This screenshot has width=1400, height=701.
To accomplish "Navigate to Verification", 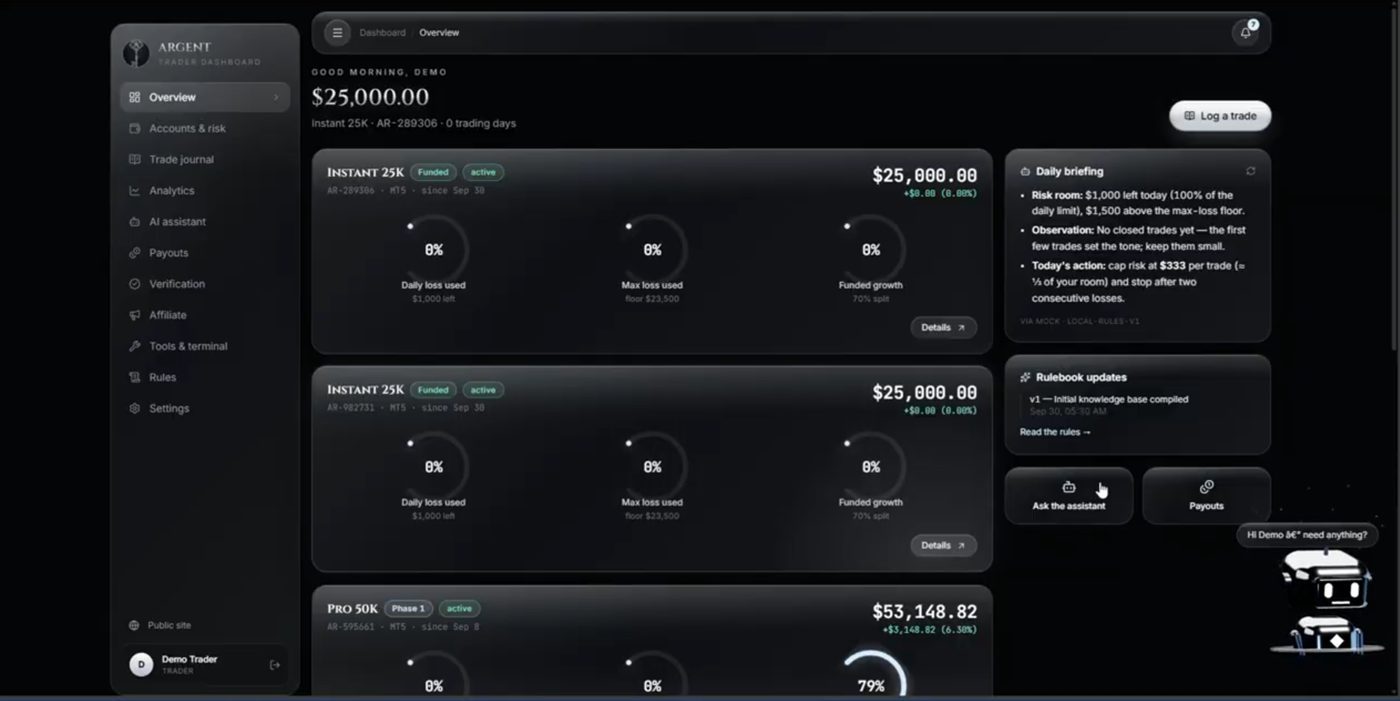I will 205,284.
